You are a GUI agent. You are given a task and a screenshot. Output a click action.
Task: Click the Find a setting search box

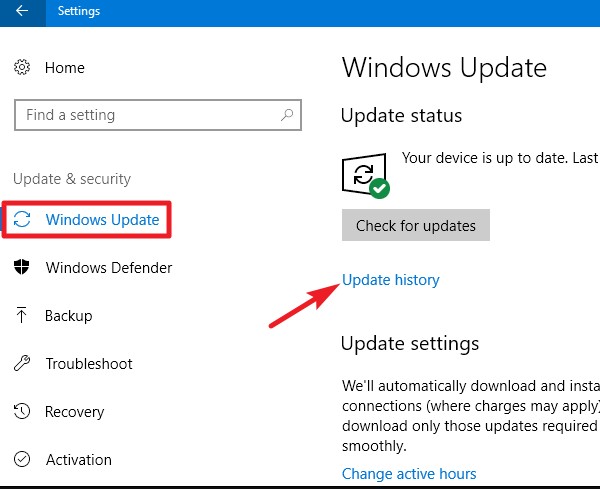point(158,115)
